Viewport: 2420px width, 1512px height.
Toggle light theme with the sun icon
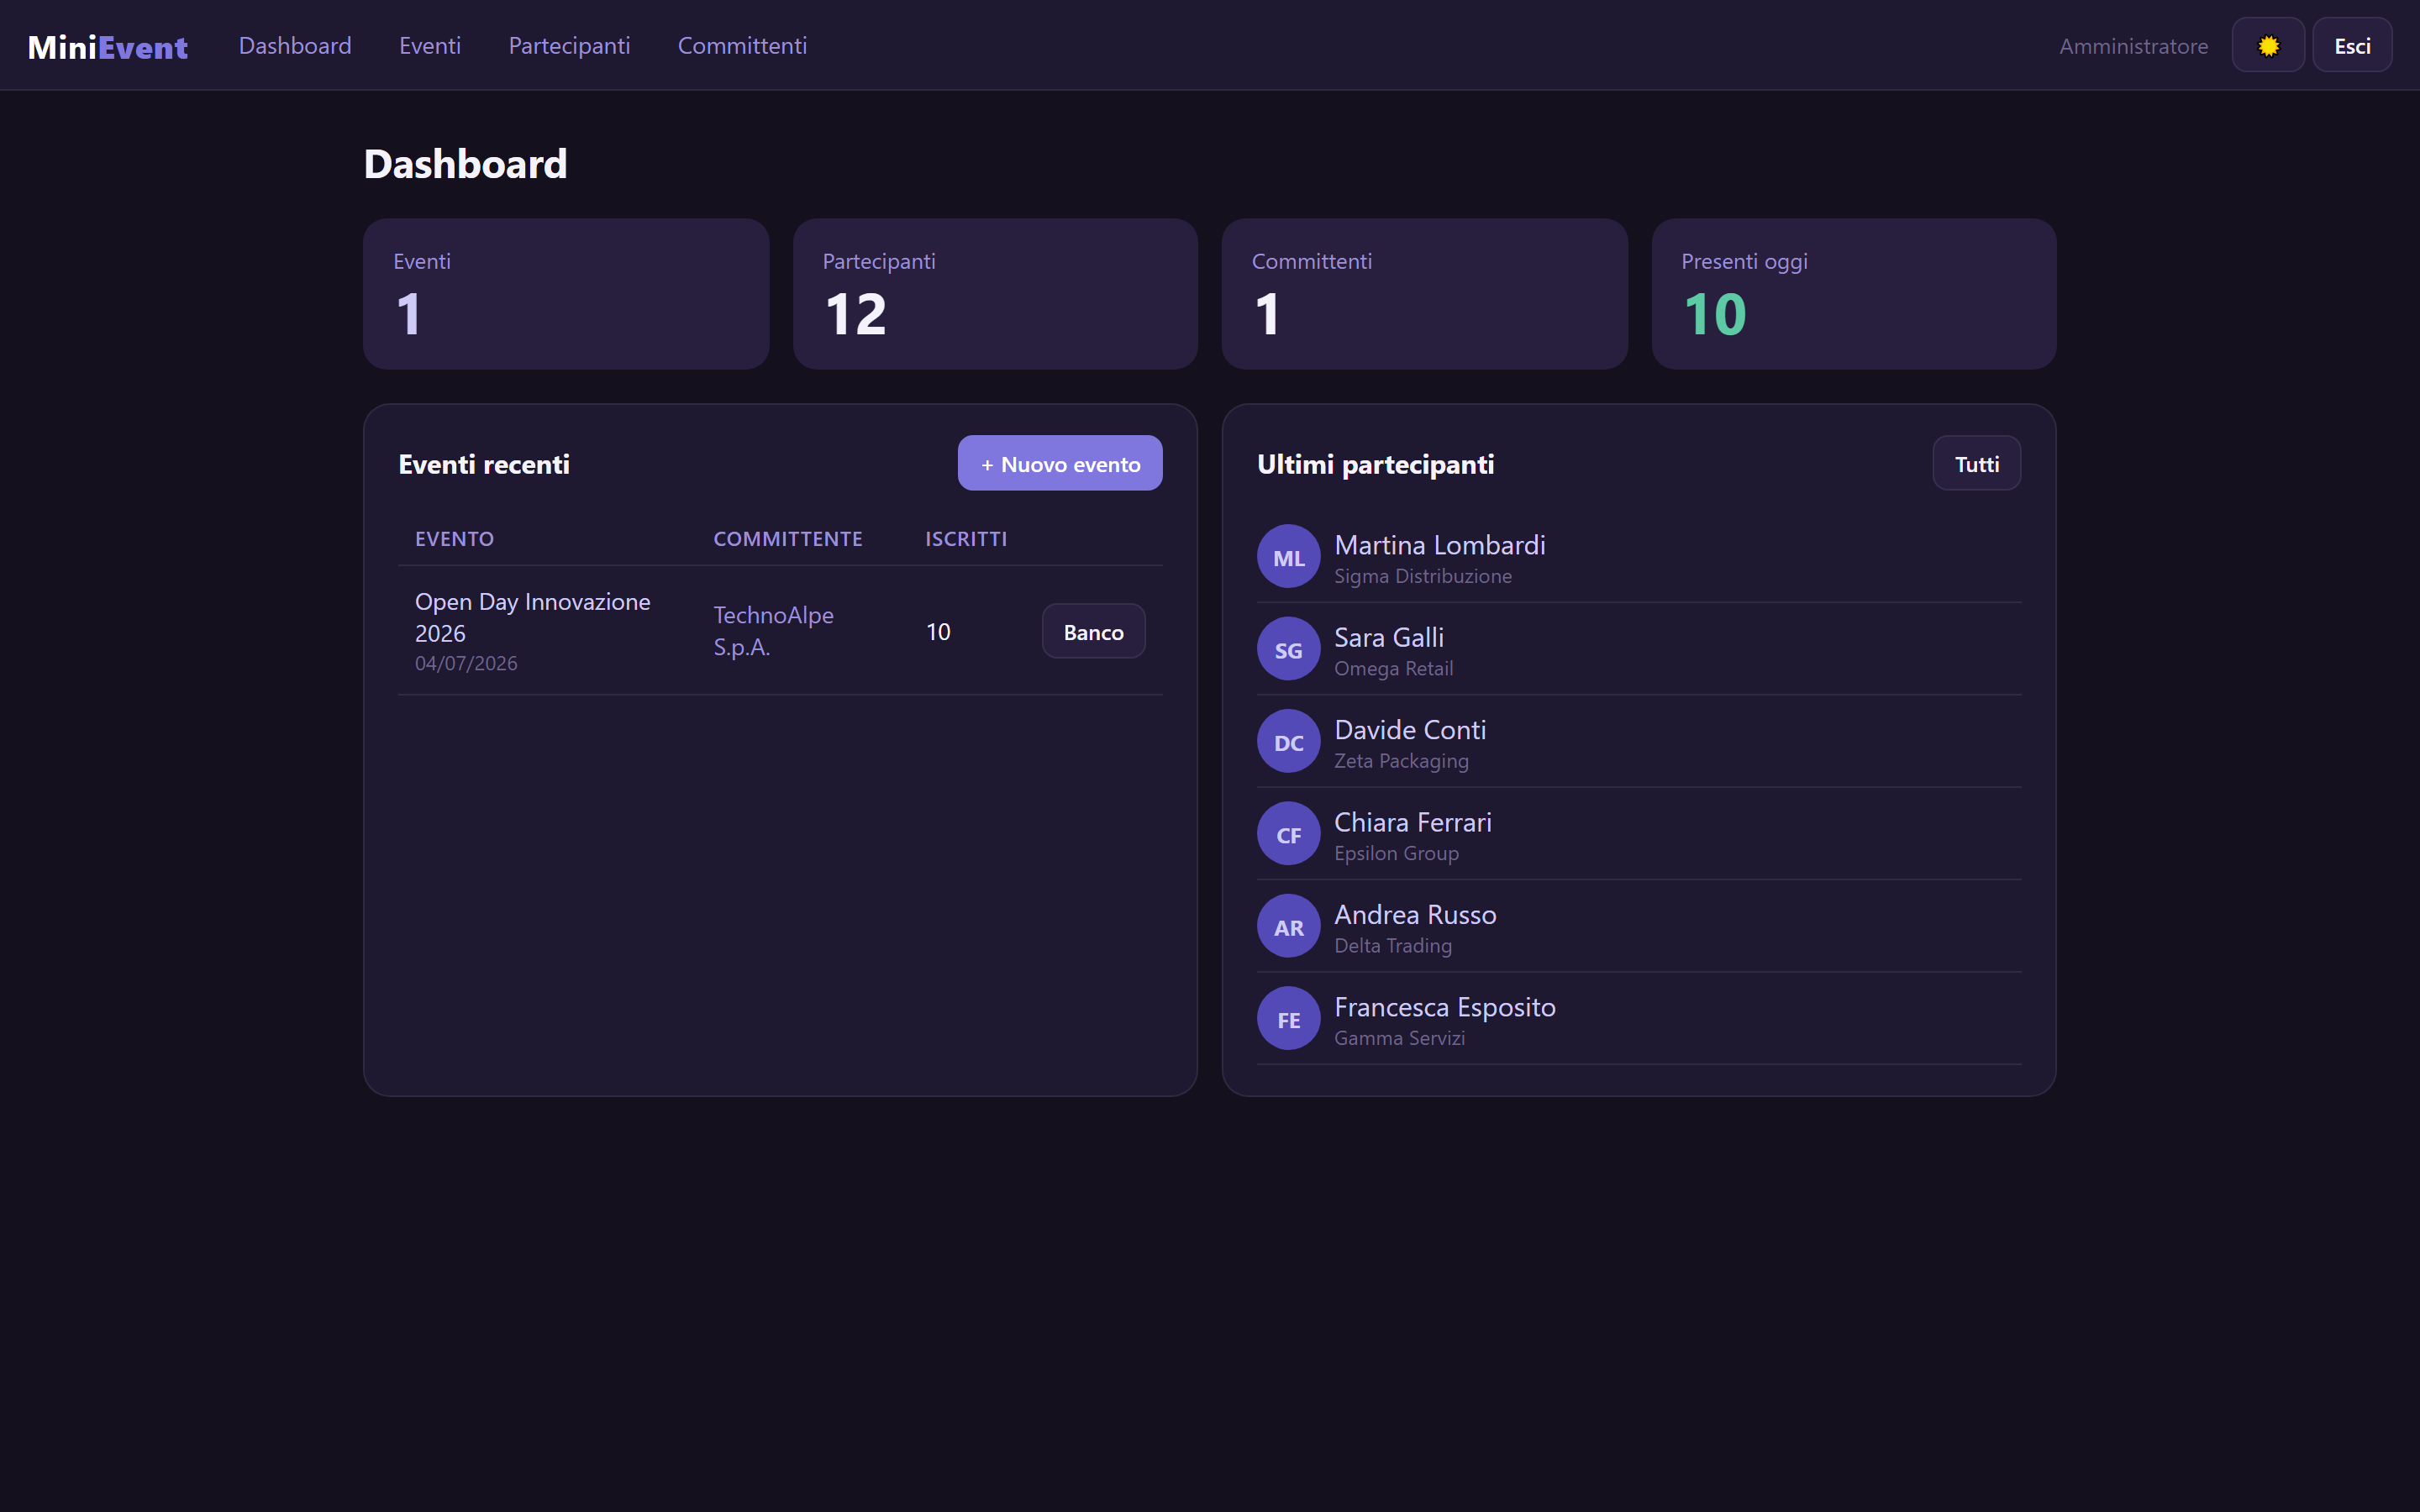pyautogui.click(x=2268, y=46)
